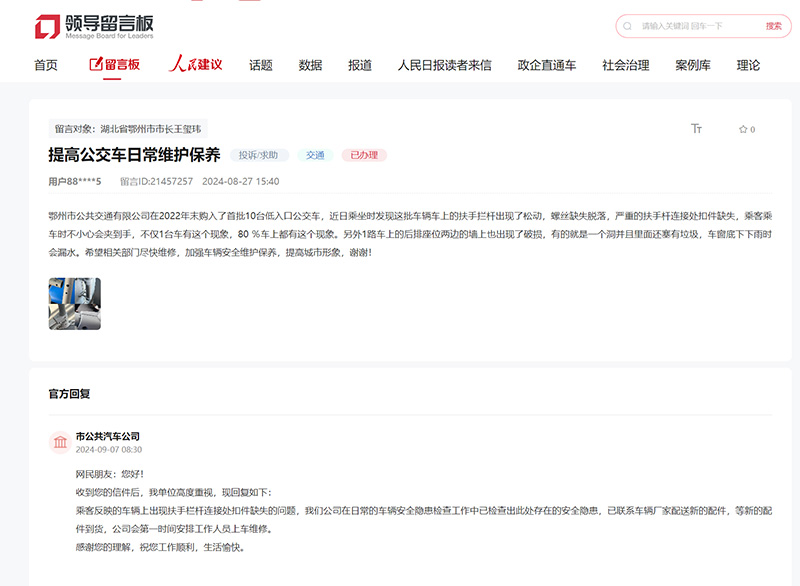Click the institution avatar beside 市公共汽车公司
The height and width of the screenshot is (586, 800).
(x=60, y=441)
